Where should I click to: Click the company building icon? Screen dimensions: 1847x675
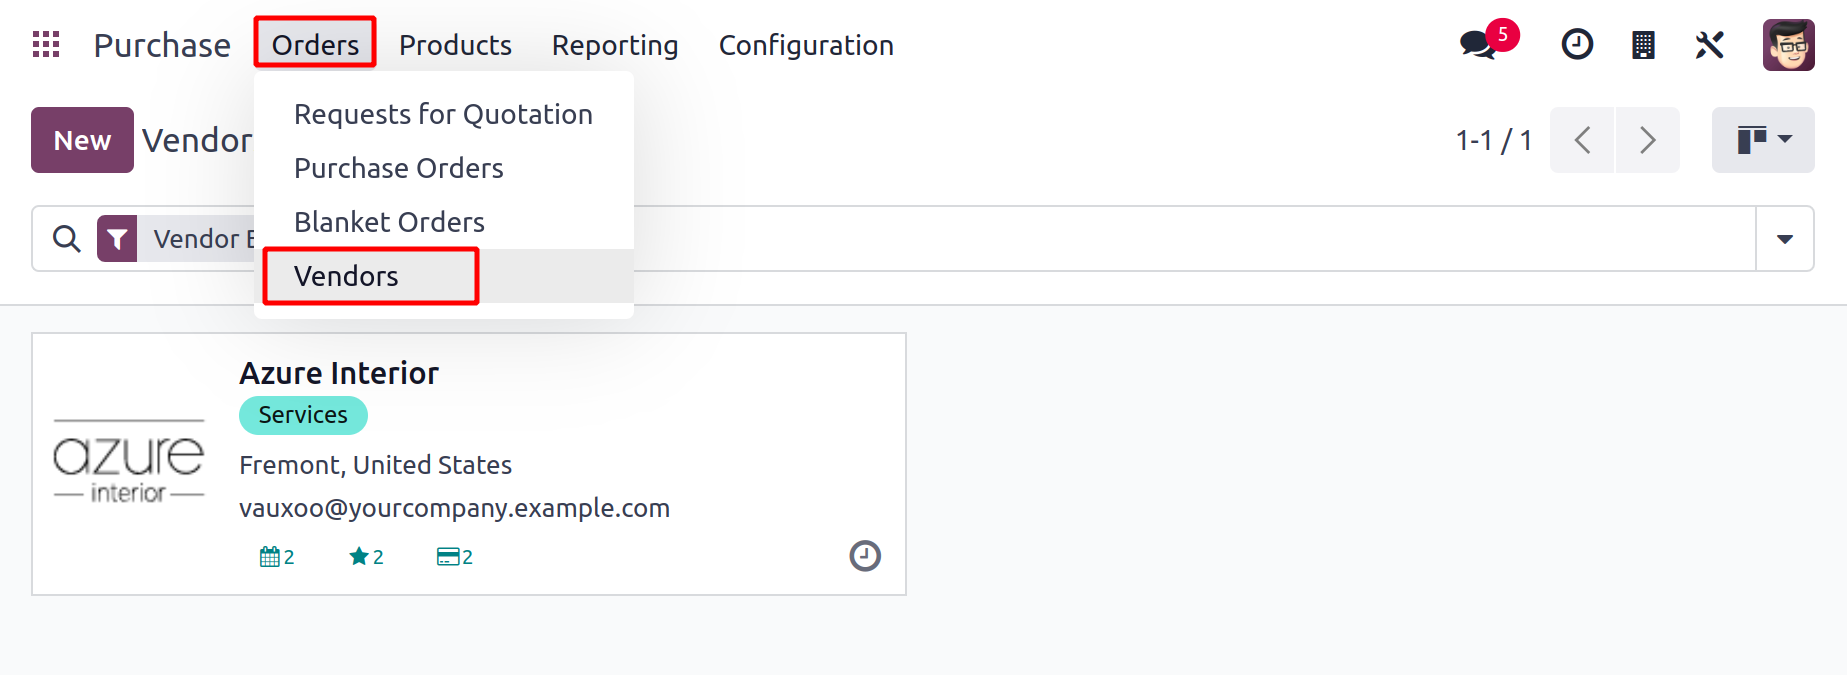tap(1643, 45)
